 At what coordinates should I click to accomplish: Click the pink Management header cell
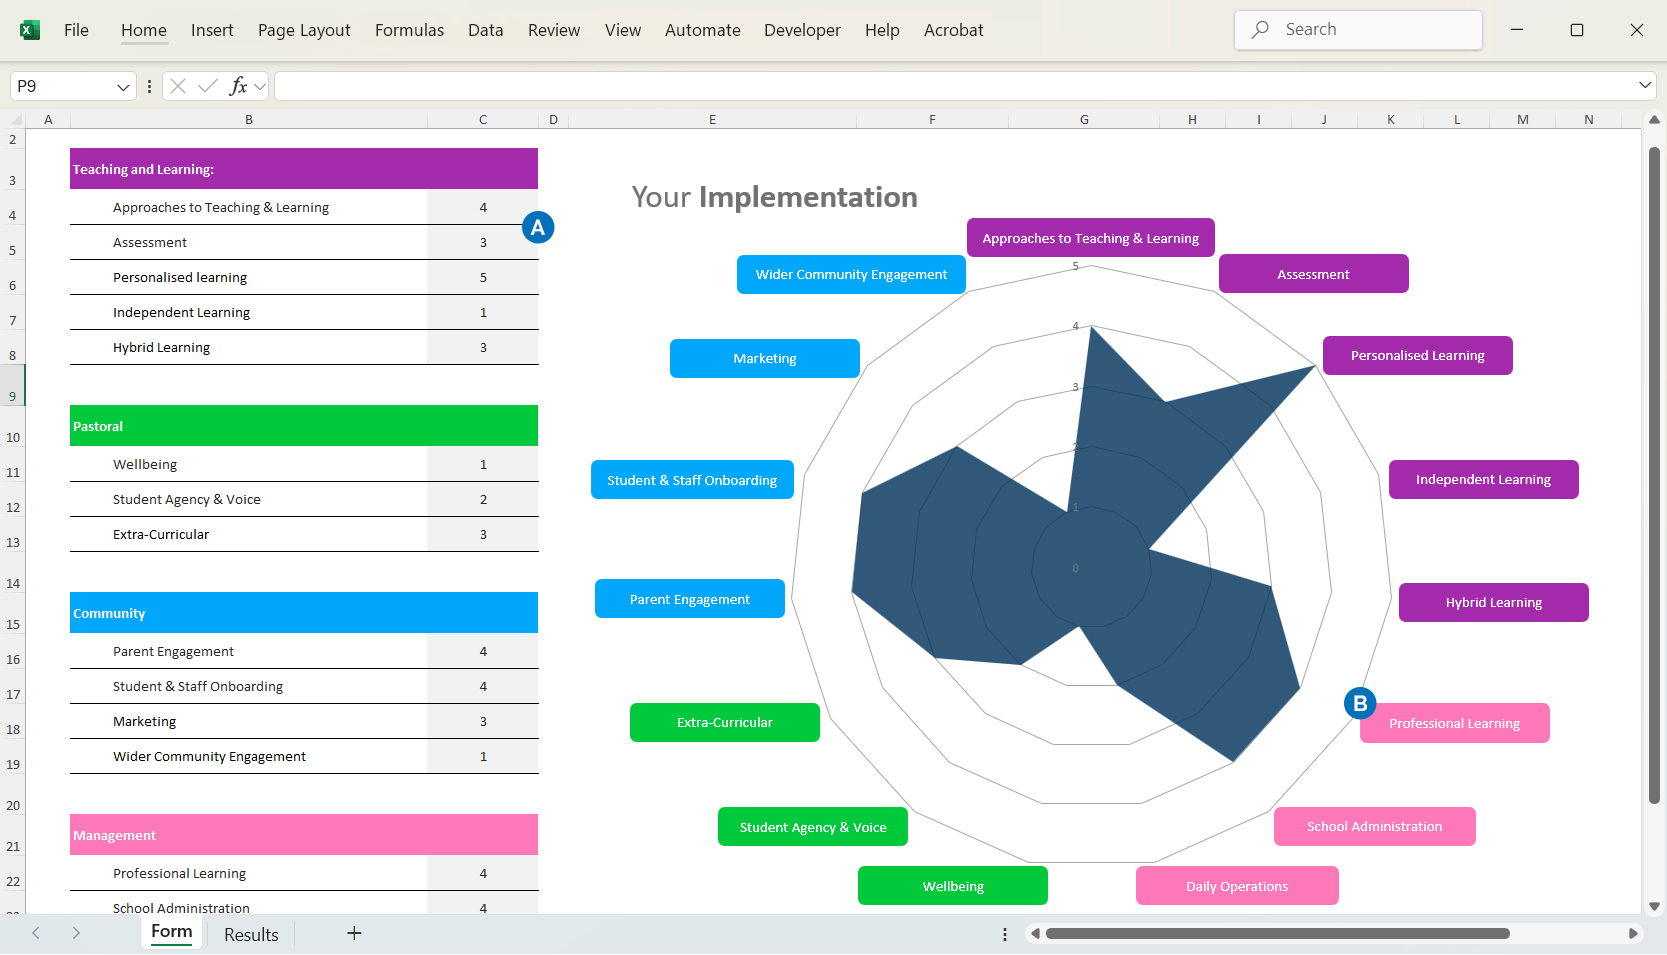(304, 835)
